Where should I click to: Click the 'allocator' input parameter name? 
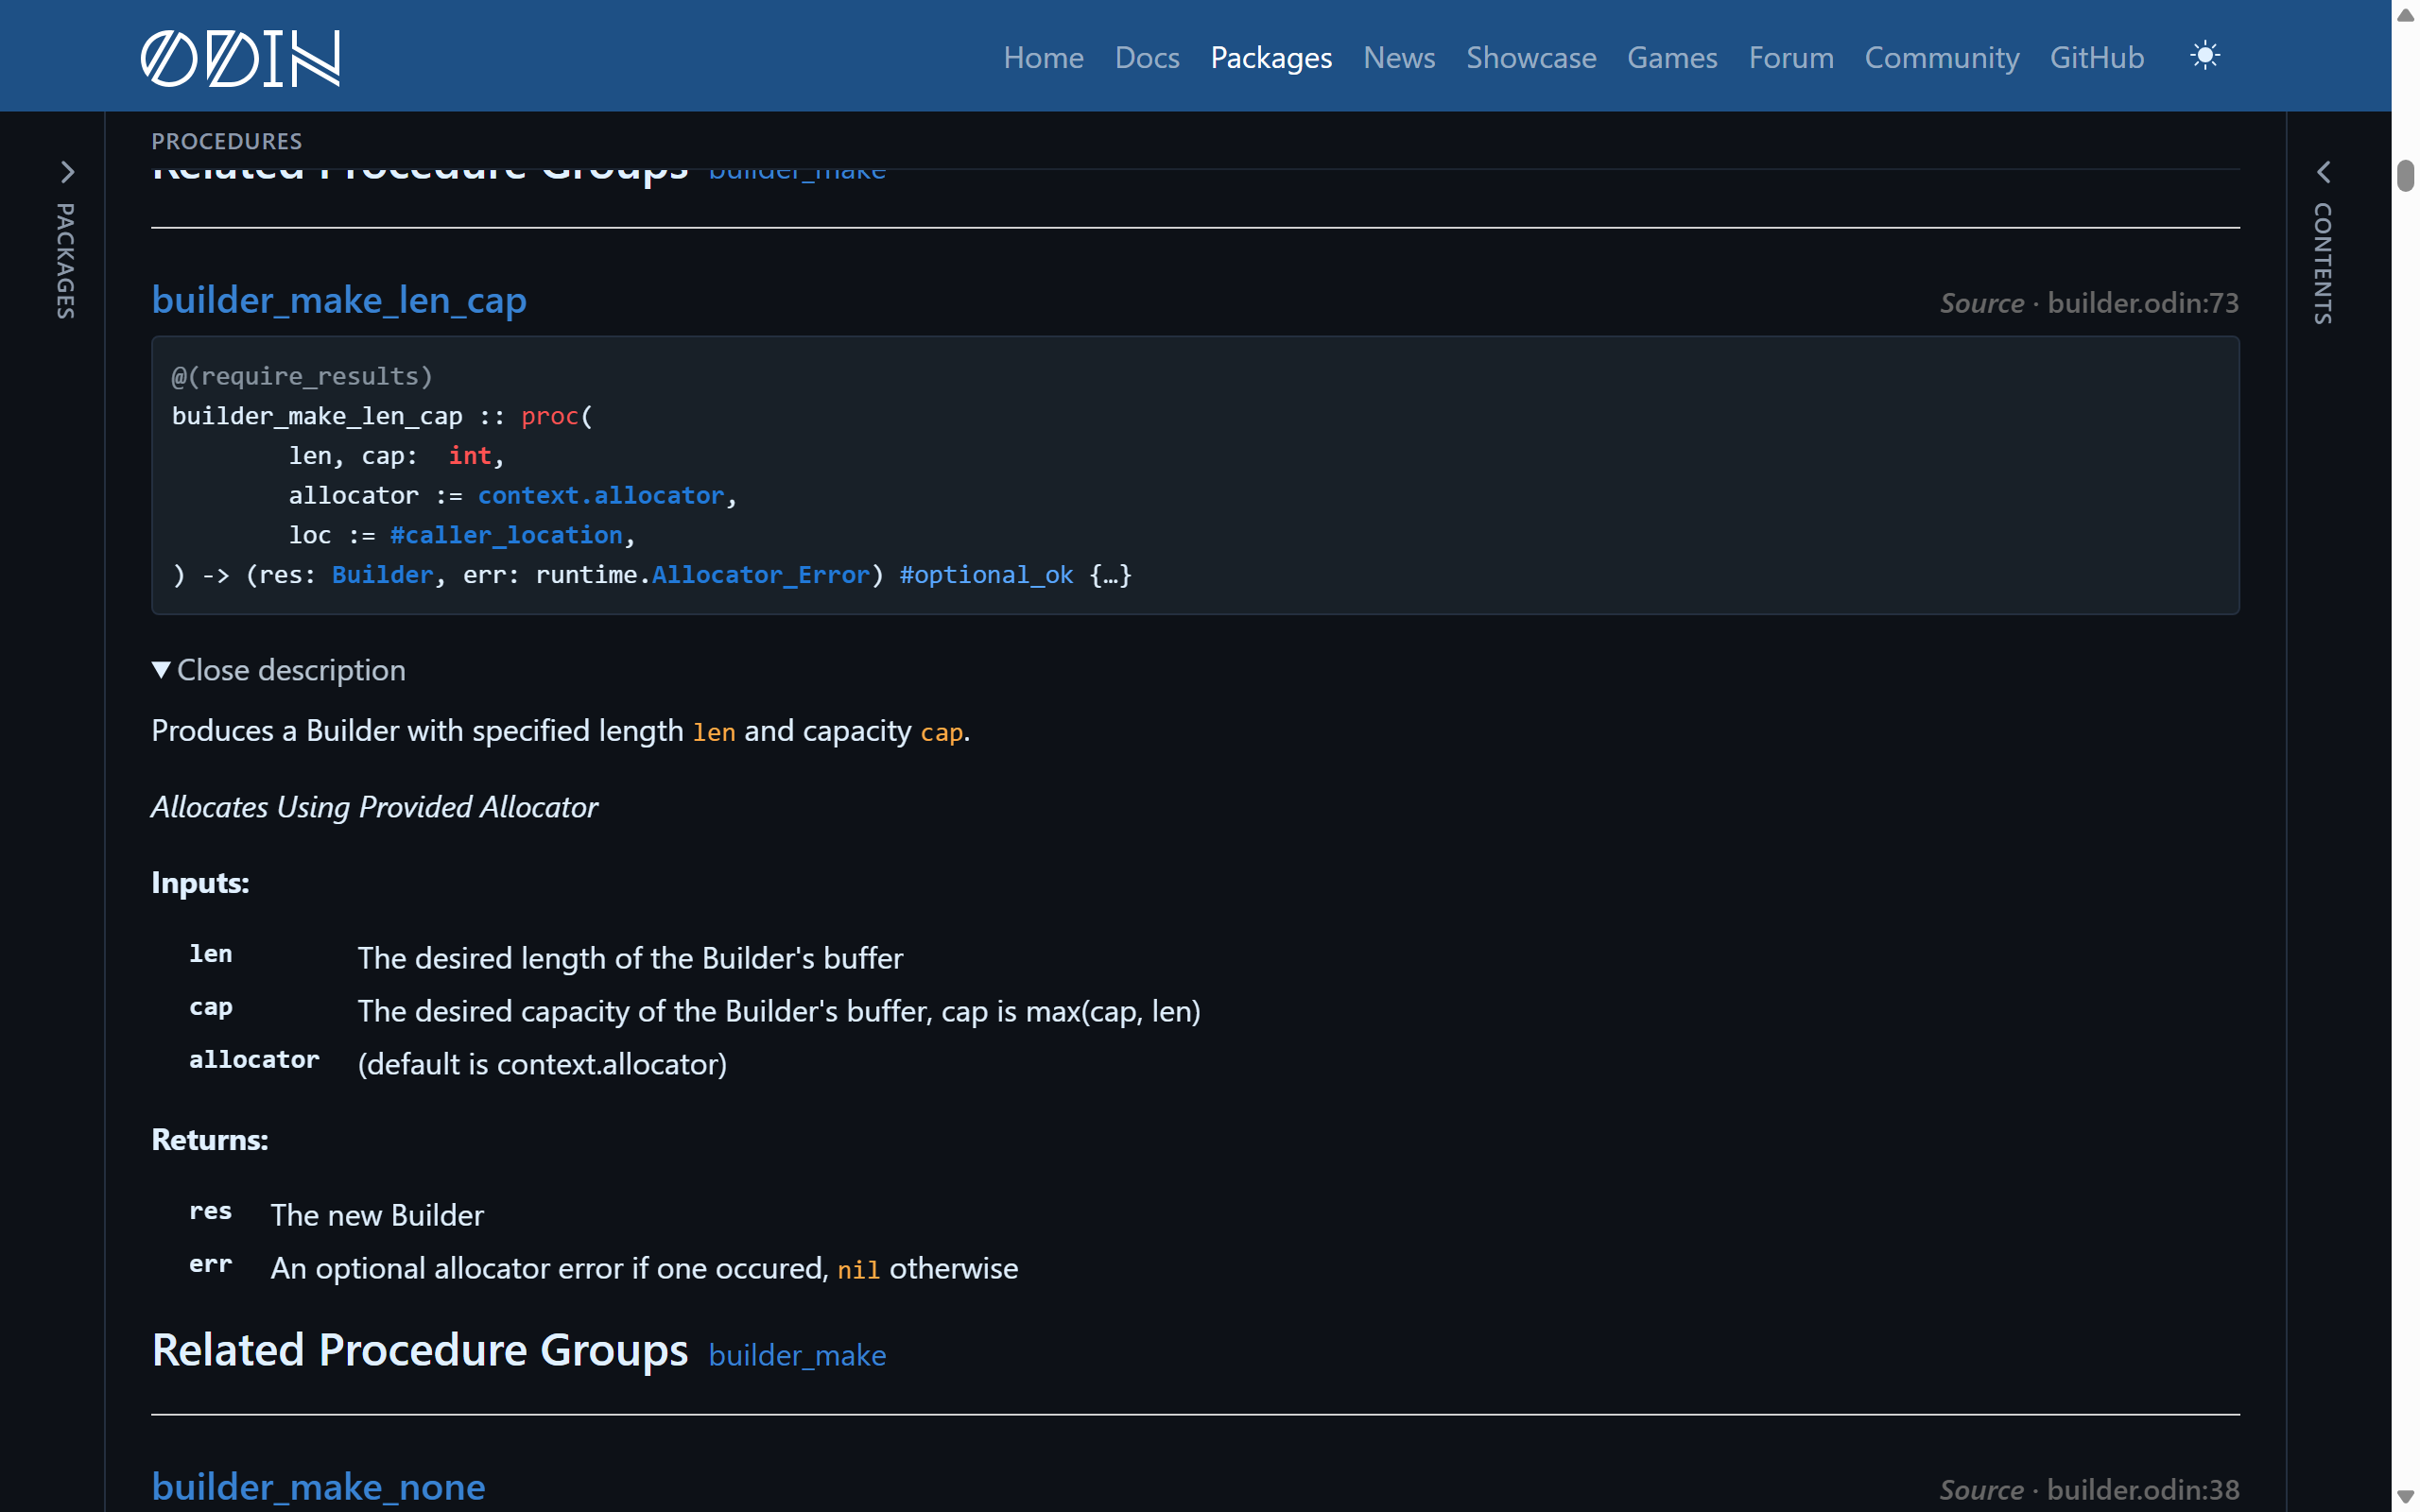point(254,1060)
